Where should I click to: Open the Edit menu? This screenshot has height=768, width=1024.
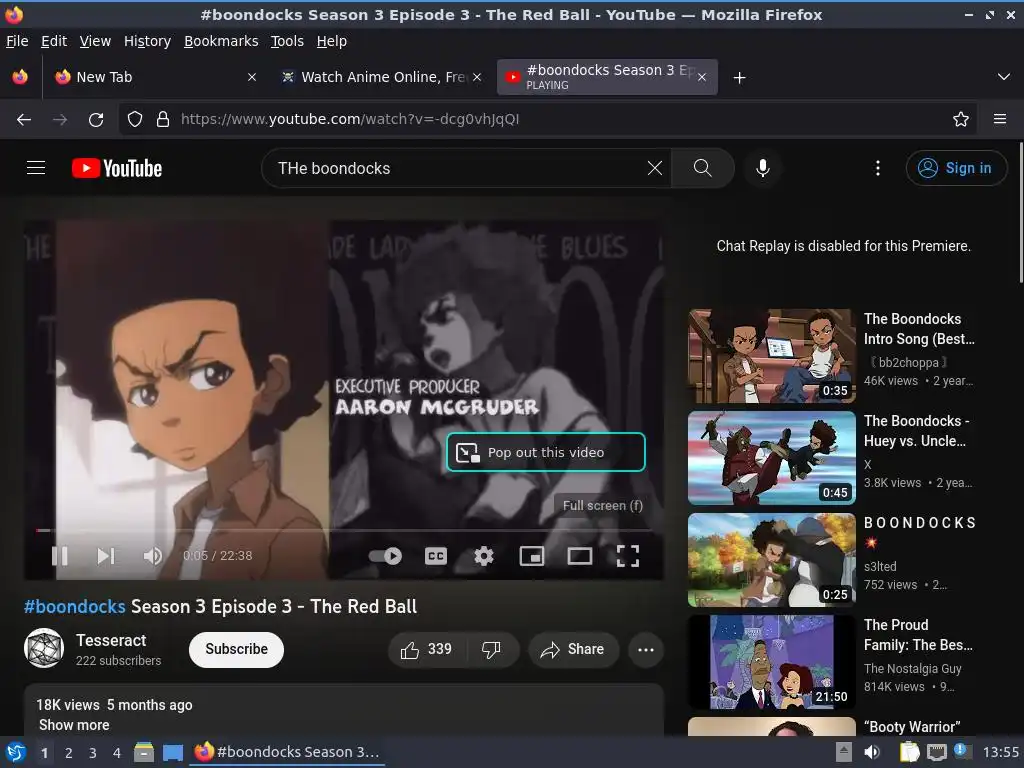(54, 41)
